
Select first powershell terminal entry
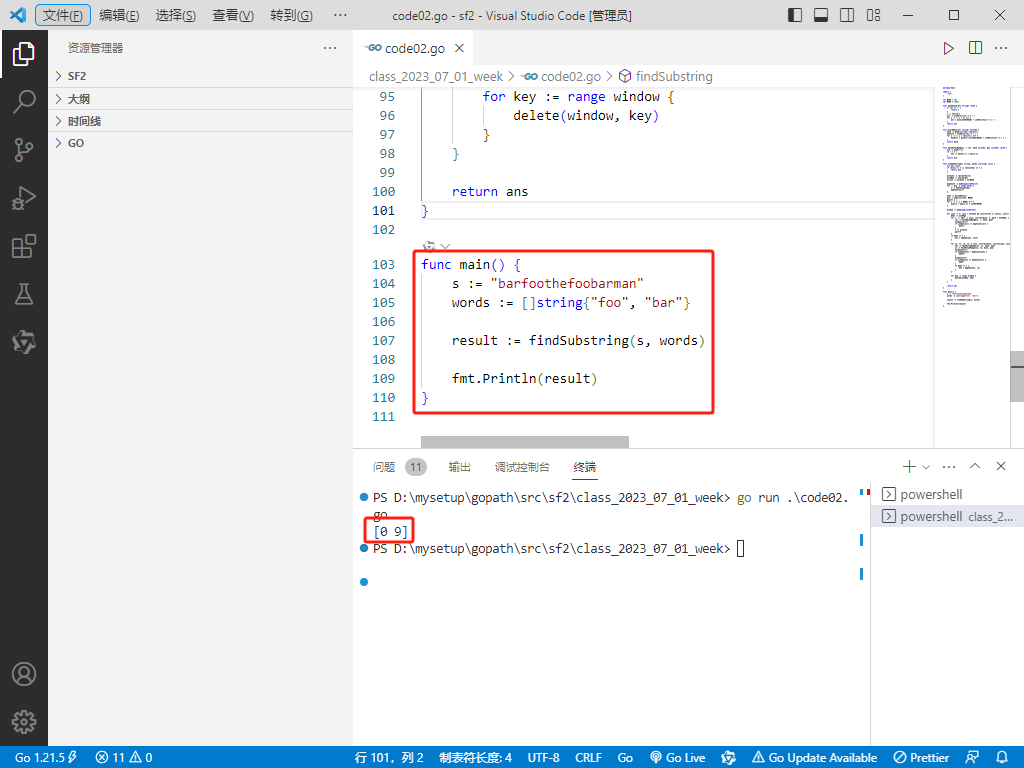947,494
